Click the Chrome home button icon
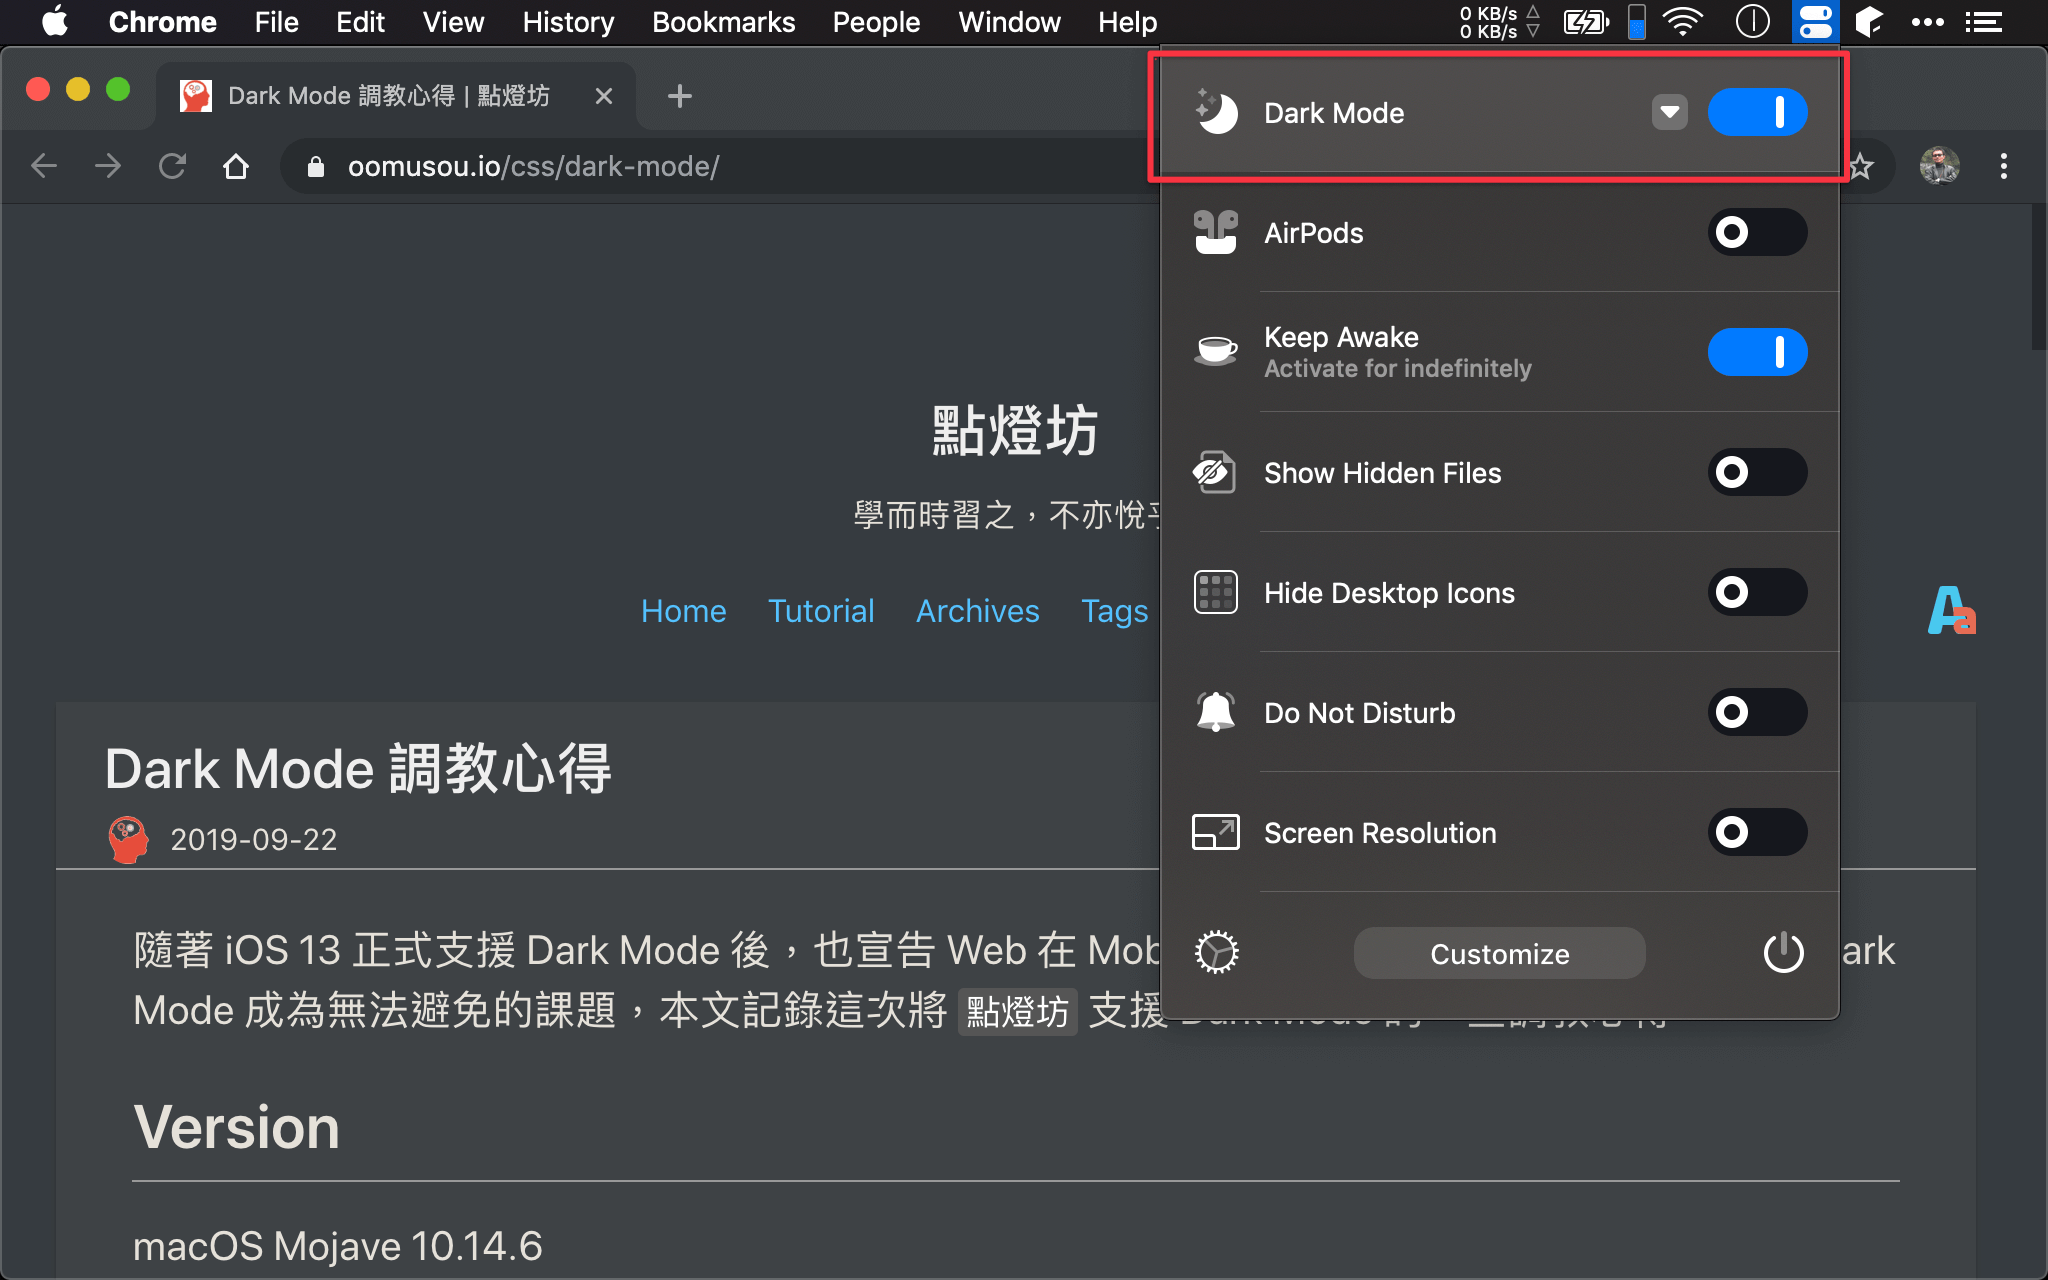 [236, 166]
